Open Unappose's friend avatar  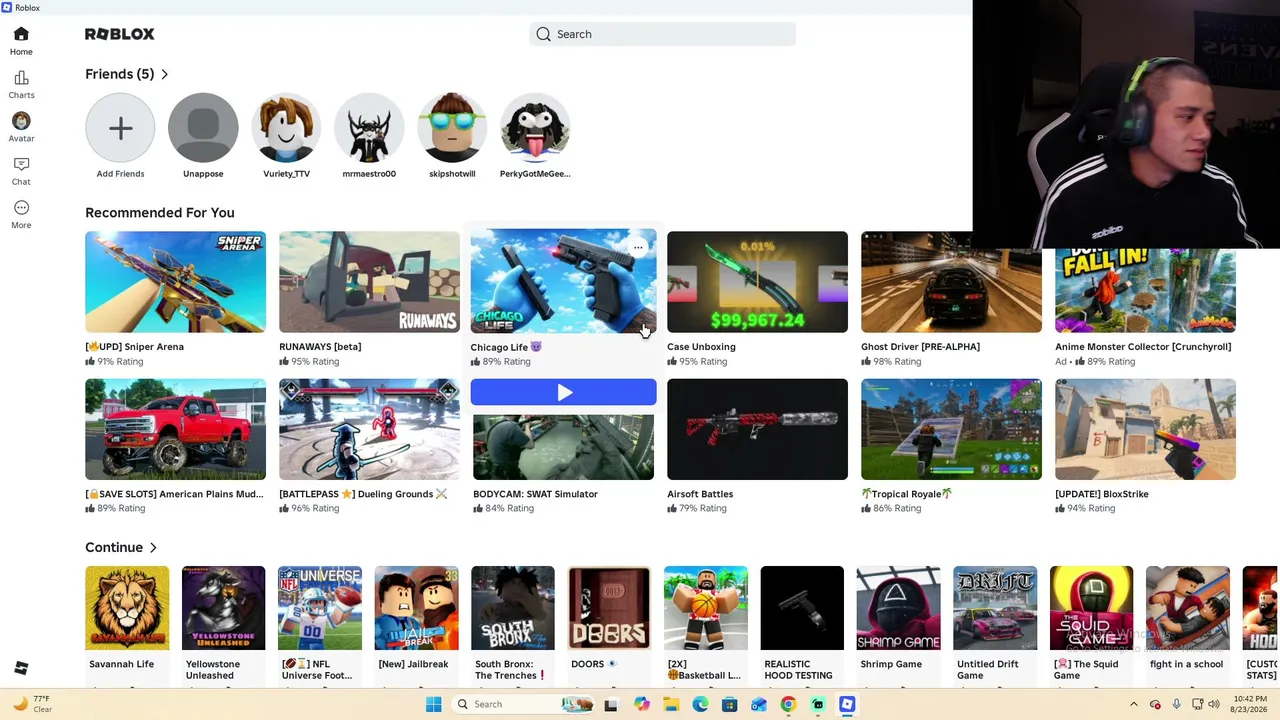click(x=203, y=128)
